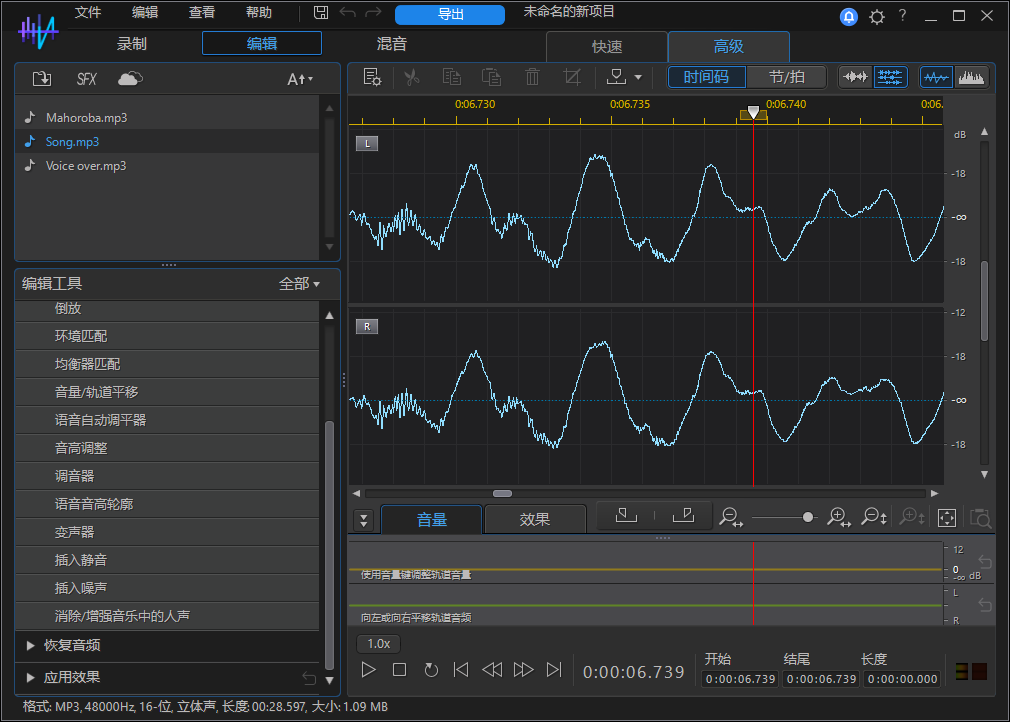This screenshot has width=1010, height=722.
Task: Toggle the dual waveform editing mode
Action: (x=889, y=76)
